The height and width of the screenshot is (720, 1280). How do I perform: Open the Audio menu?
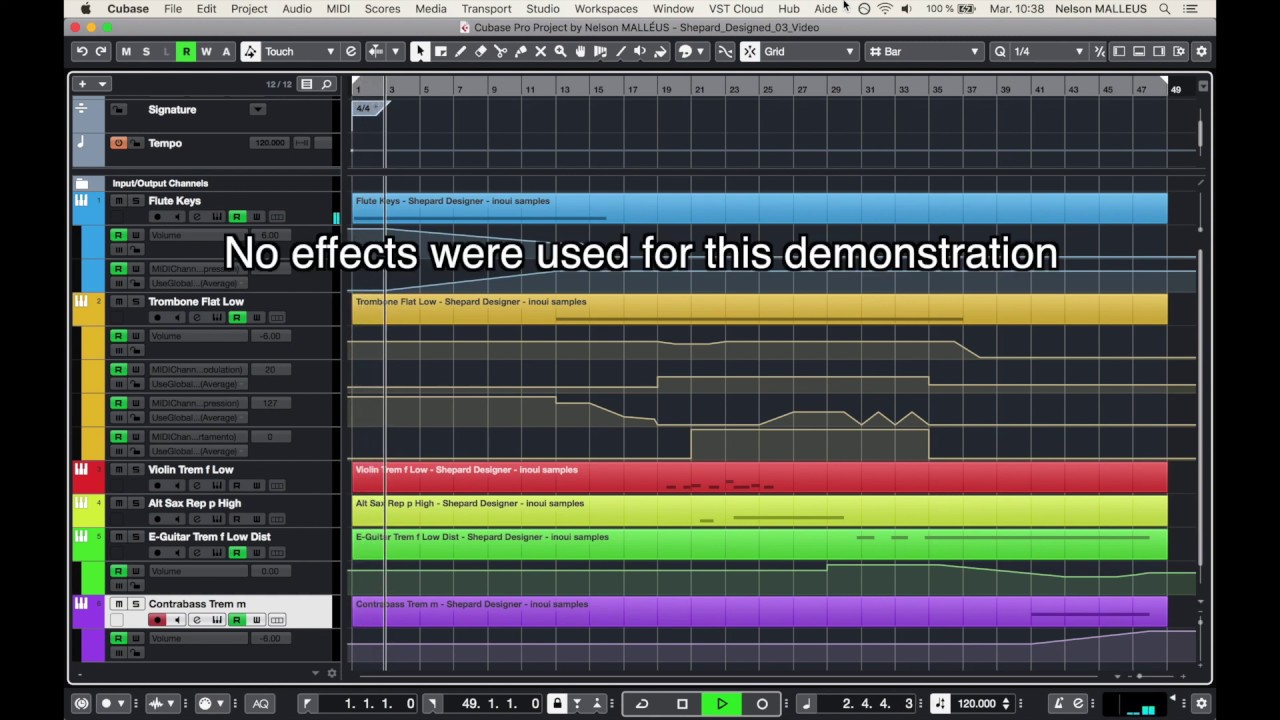[297, 9]
